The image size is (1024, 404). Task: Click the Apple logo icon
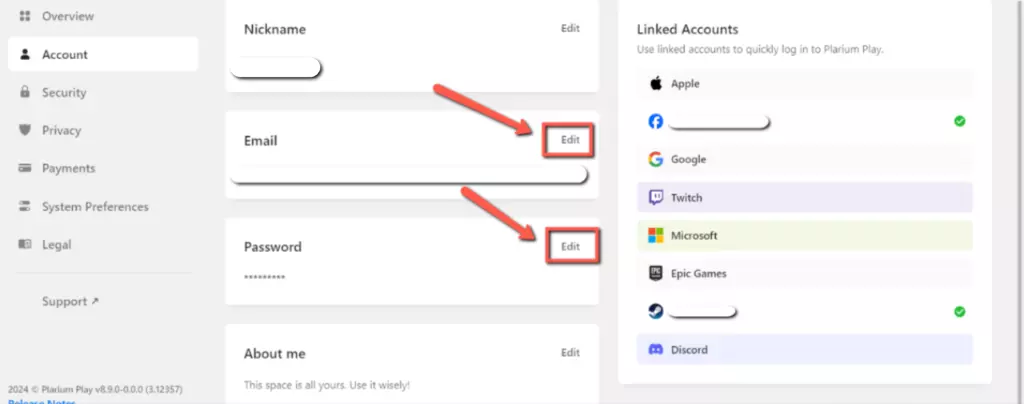point(656,84)
